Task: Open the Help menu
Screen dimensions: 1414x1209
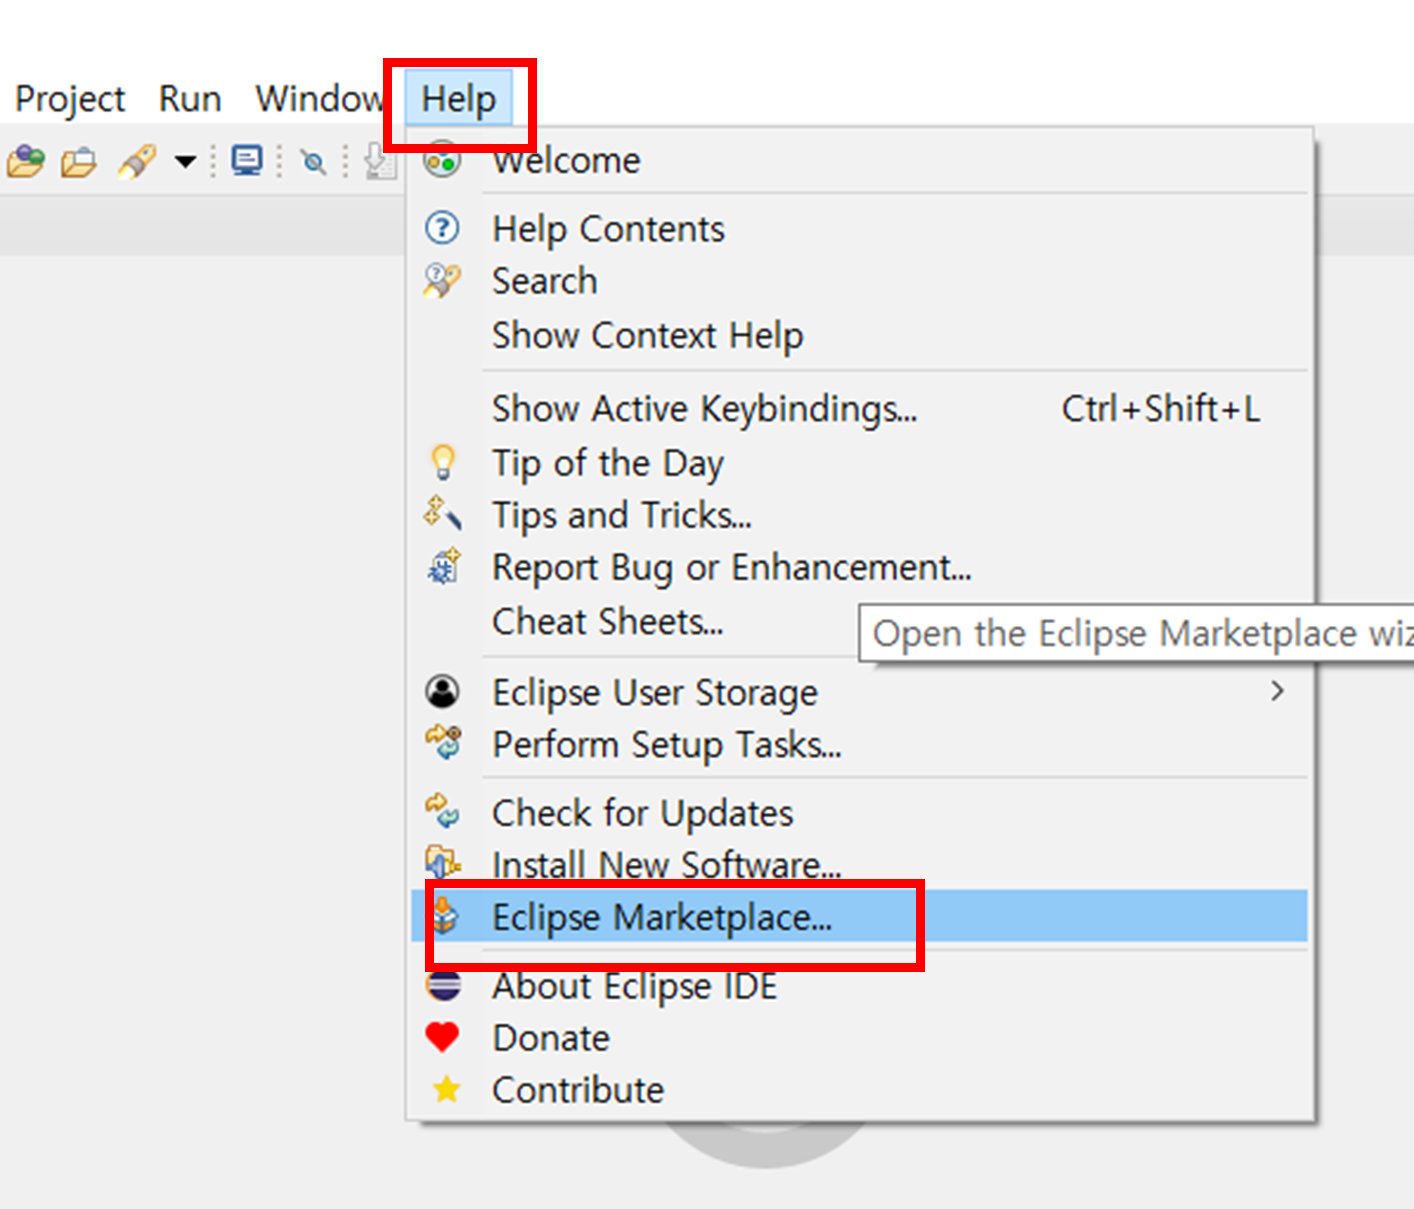Action: tap(459, 98)
